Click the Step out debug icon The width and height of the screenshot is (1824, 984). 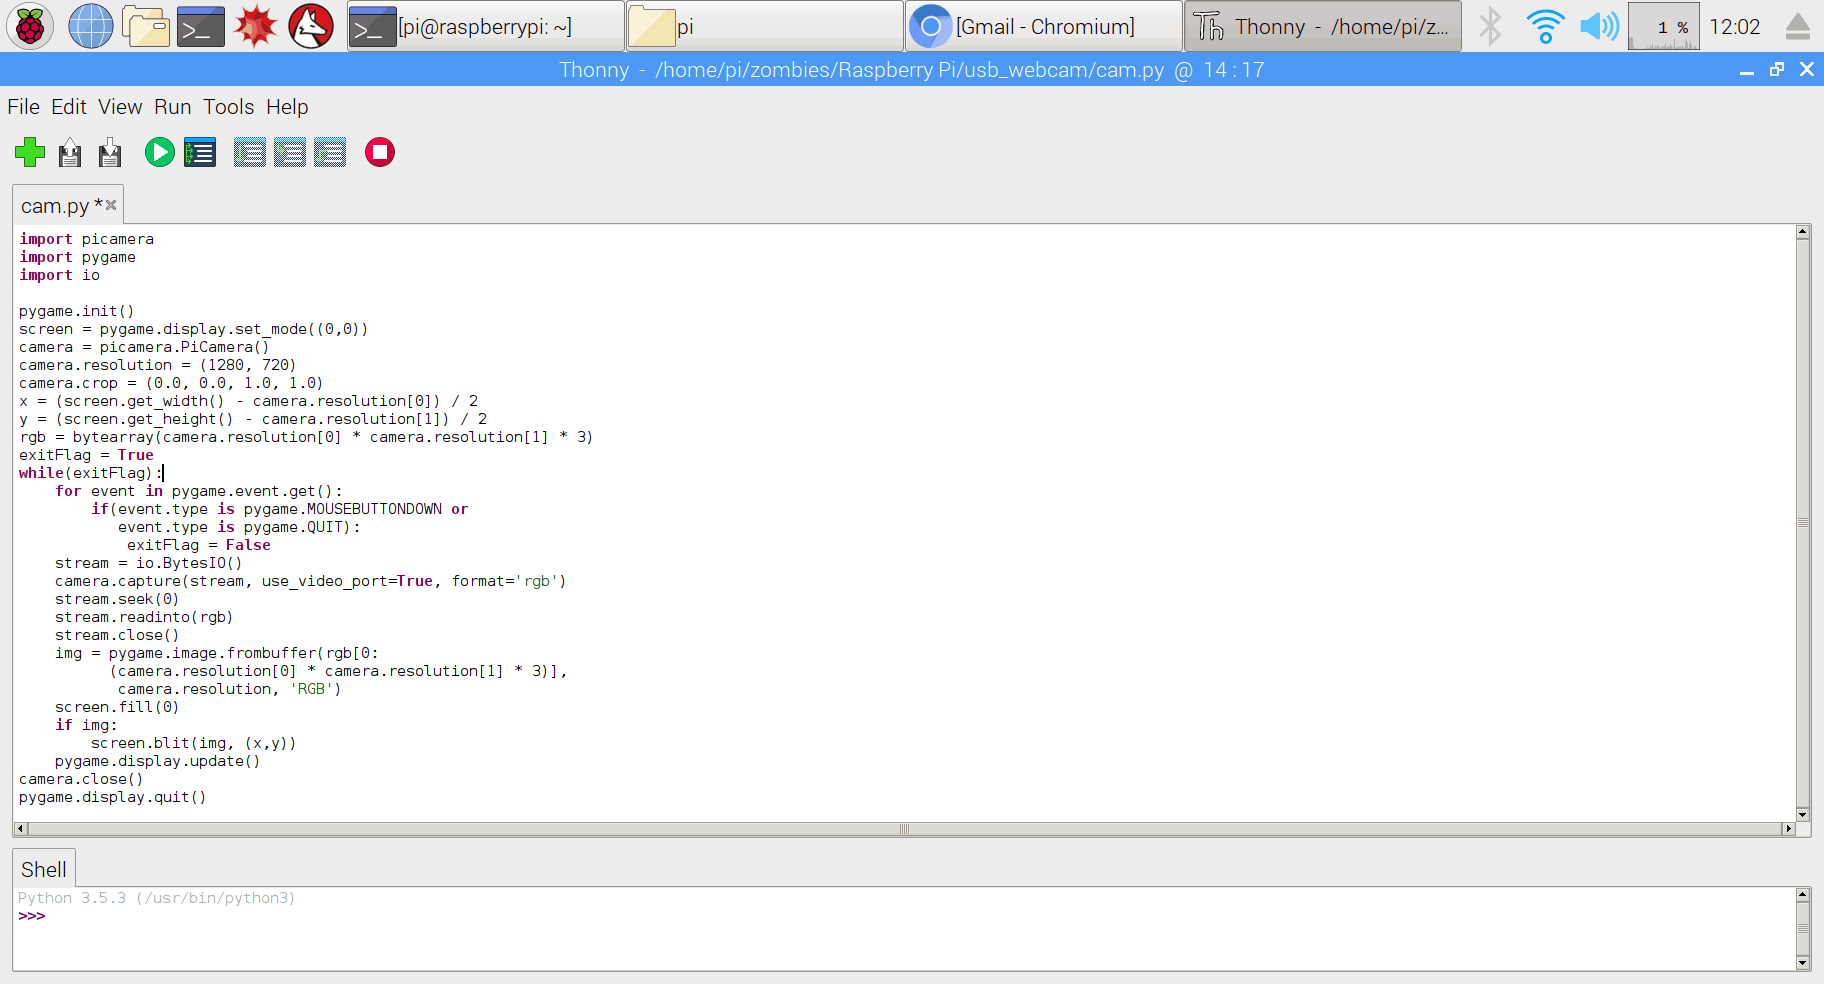tap(330, 152)
